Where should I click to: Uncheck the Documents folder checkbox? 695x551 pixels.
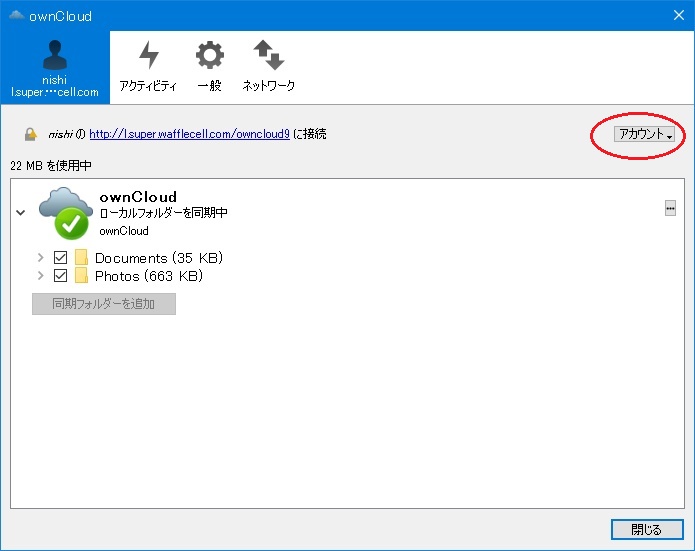[60, 258]
